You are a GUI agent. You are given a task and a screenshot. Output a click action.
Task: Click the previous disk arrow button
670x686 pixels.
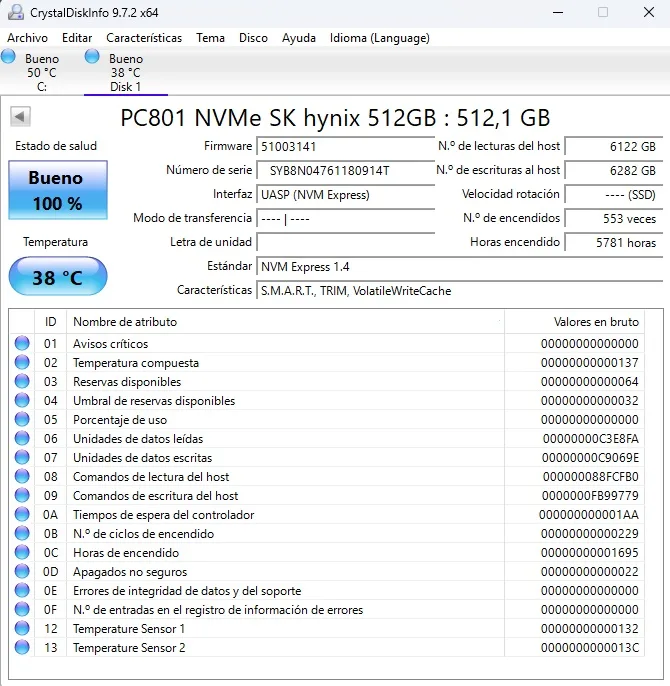20,116
